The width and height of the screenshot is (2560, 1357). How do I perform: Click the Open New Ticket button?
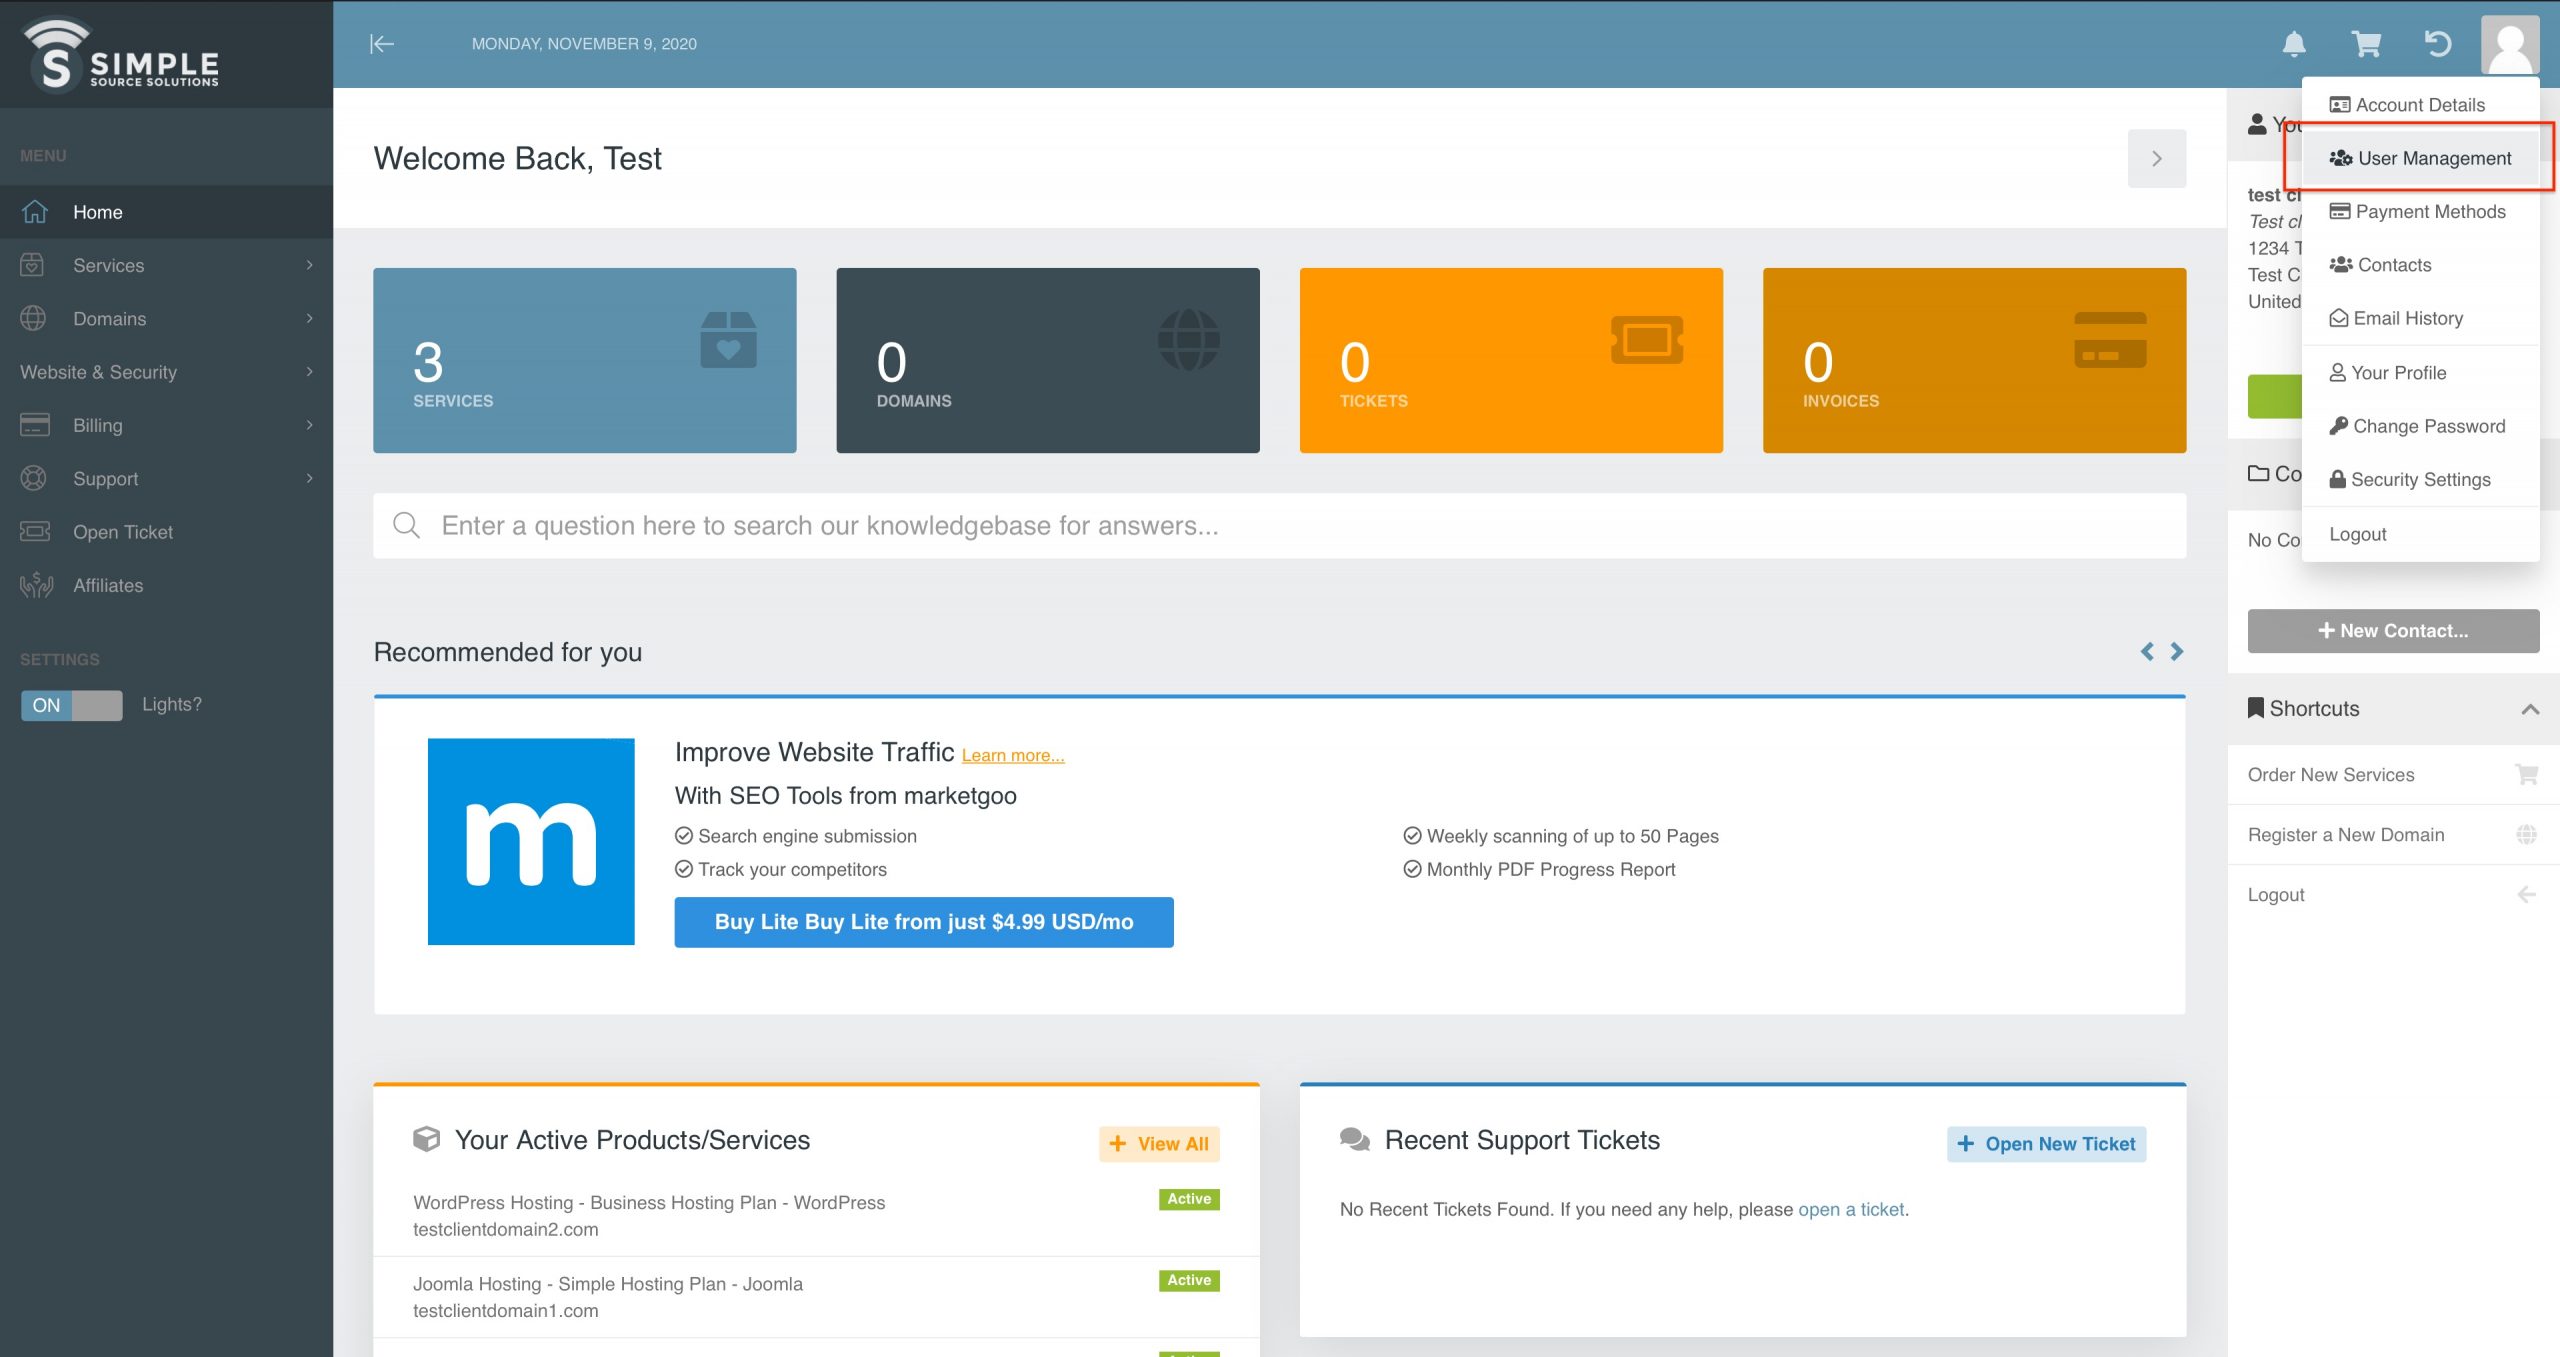pyautogui.click(x=2047, y=1144)
